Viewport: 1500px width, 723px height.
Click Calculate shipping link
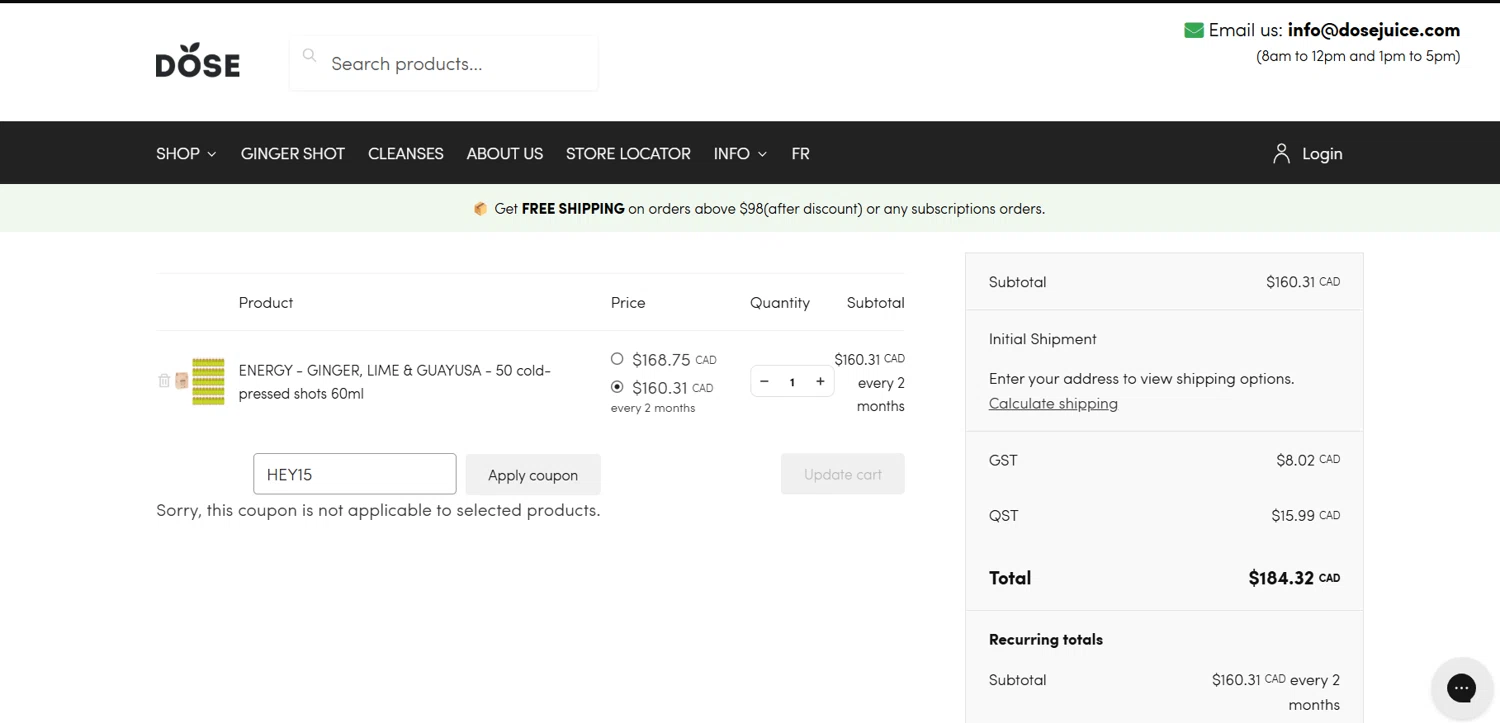click(x=1053, y=403)
